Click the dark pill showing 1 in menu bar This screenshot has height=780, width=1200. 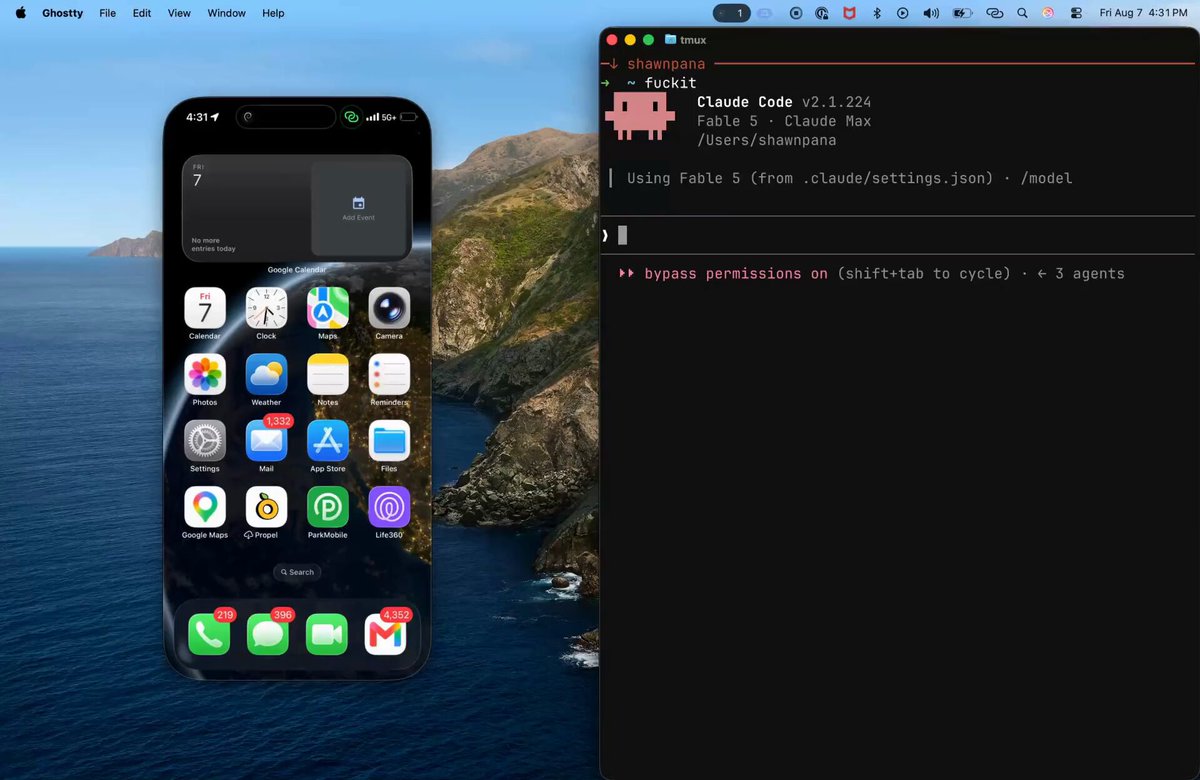[x=732, y=13]
